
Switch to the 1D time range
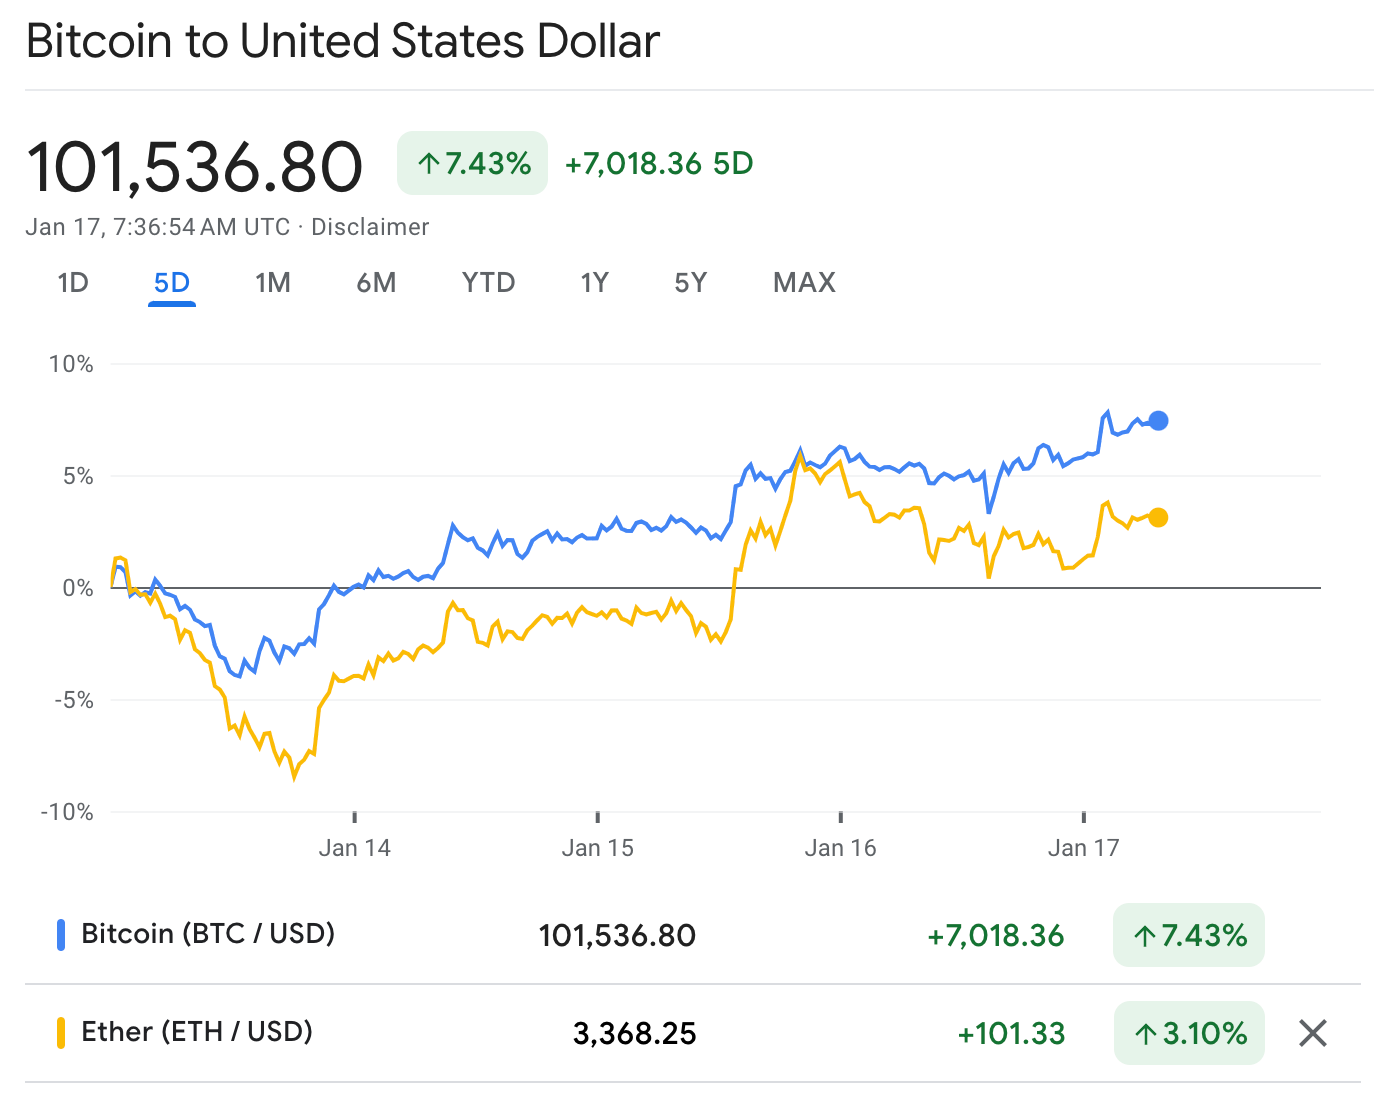[73, 283]
